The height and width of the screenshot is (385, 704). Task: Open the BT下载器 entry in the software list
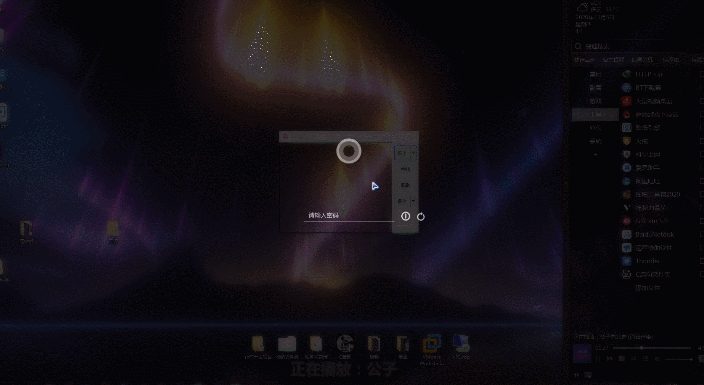tap(648, 88)
